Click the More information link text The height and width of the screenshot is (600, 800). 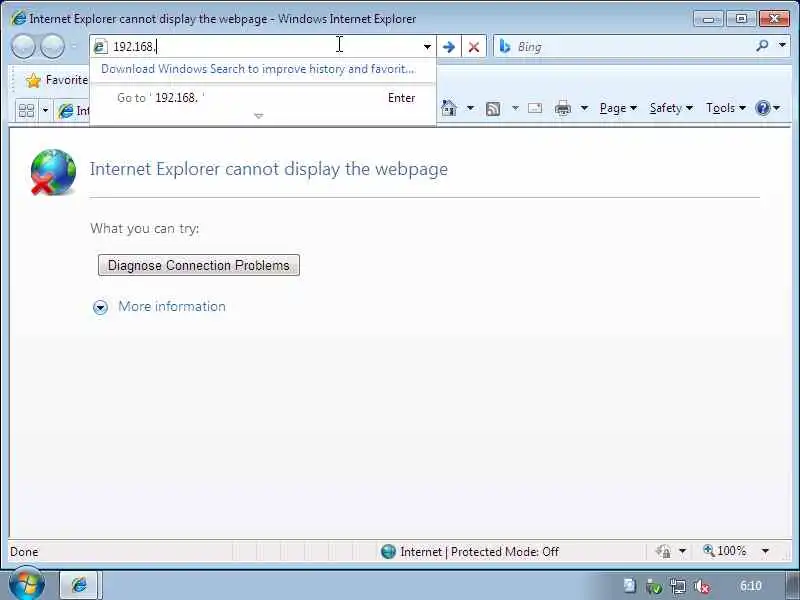tap(172, 306)
